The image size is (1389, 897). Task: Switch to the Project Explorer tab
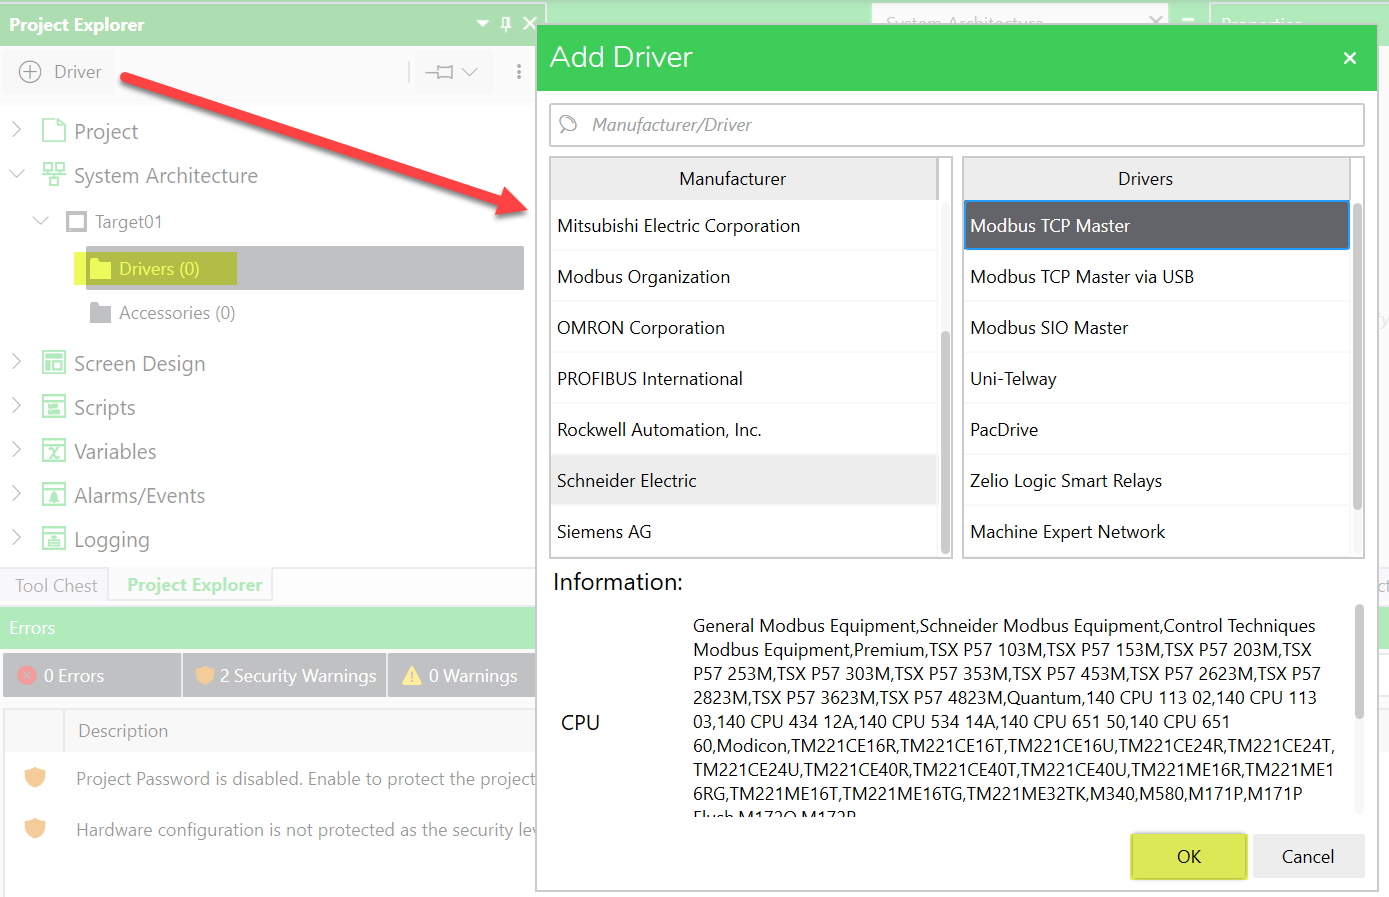(x=194, y=585)
